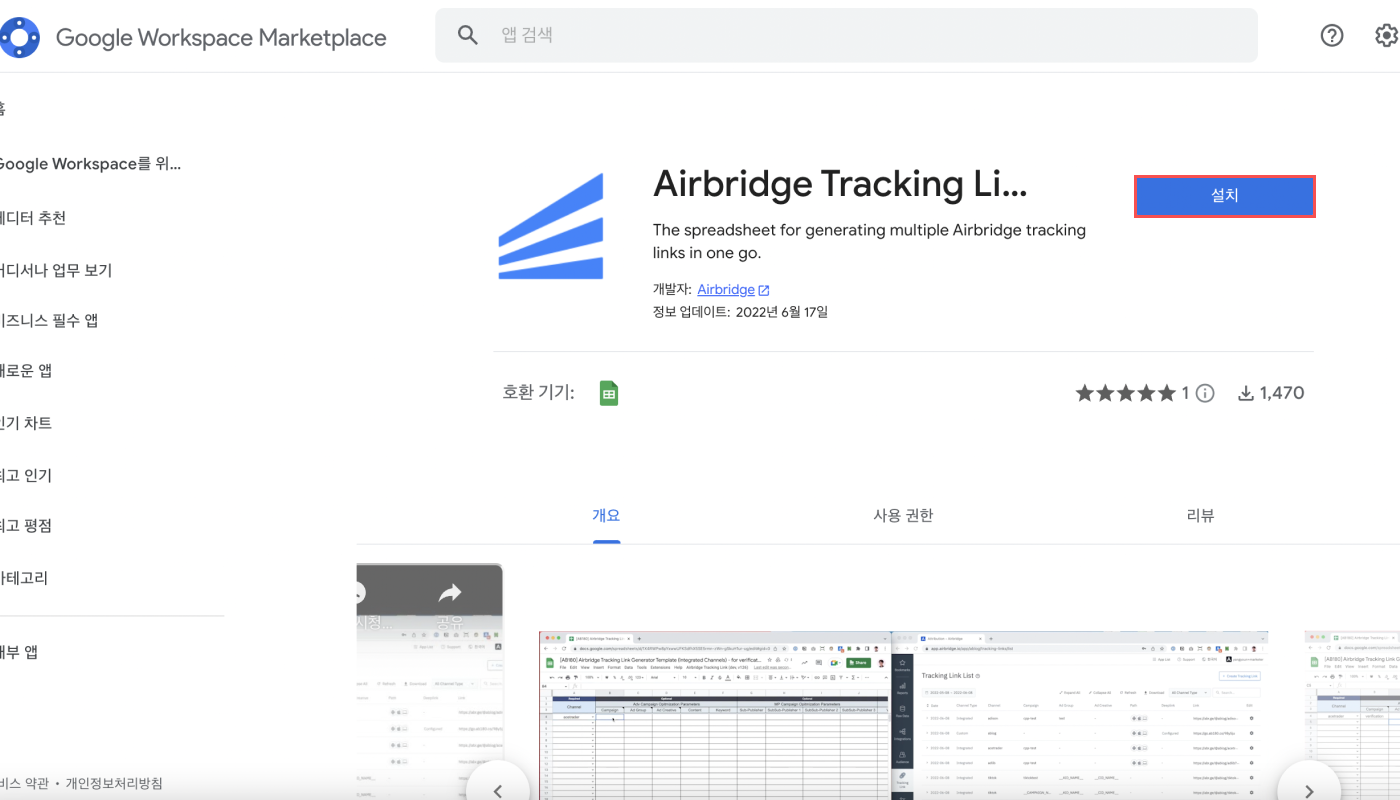Click the 1,470 download count text
This screenshot has height=800, width=1400.
click(1282, 393)
